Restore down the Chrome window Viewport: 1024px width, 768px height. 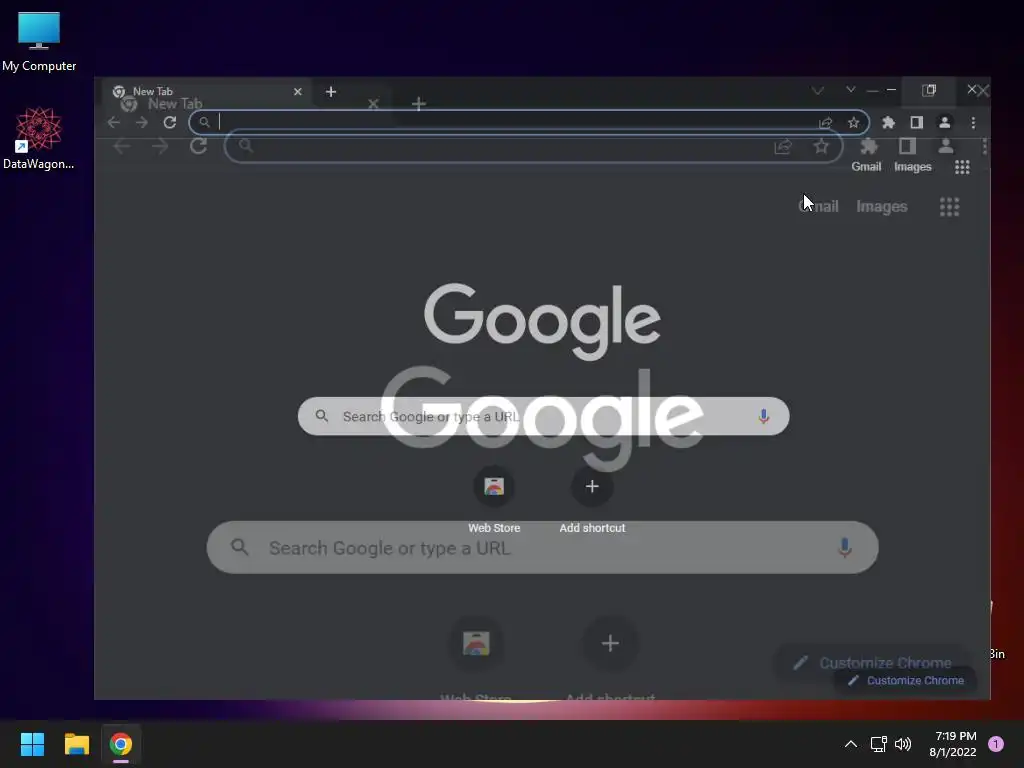(929, 90)
